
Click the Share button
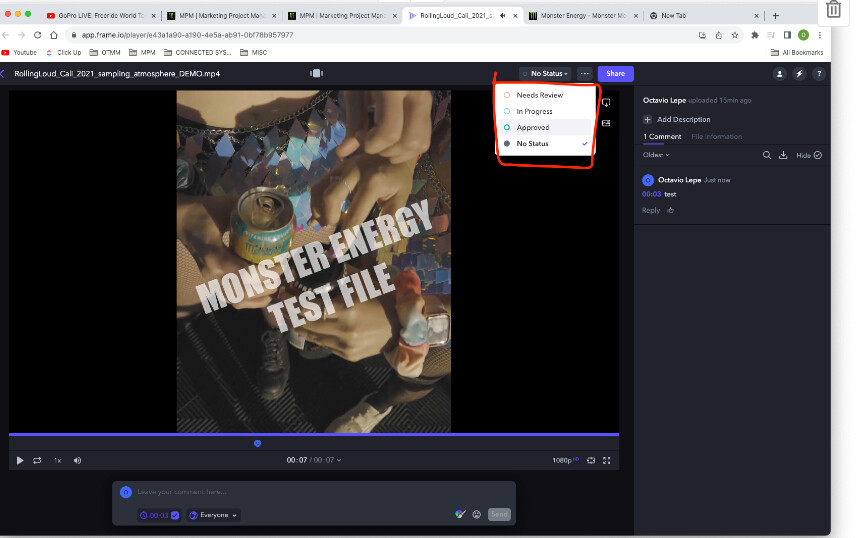pyautogui.click(x=615, y=73)
